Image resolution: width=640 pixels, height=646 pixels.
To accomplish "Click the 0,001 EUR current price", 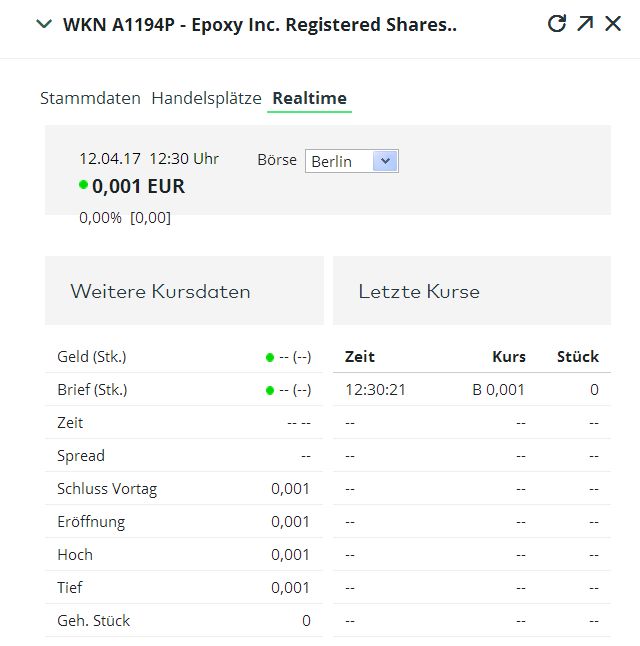I will coord(138,186).
